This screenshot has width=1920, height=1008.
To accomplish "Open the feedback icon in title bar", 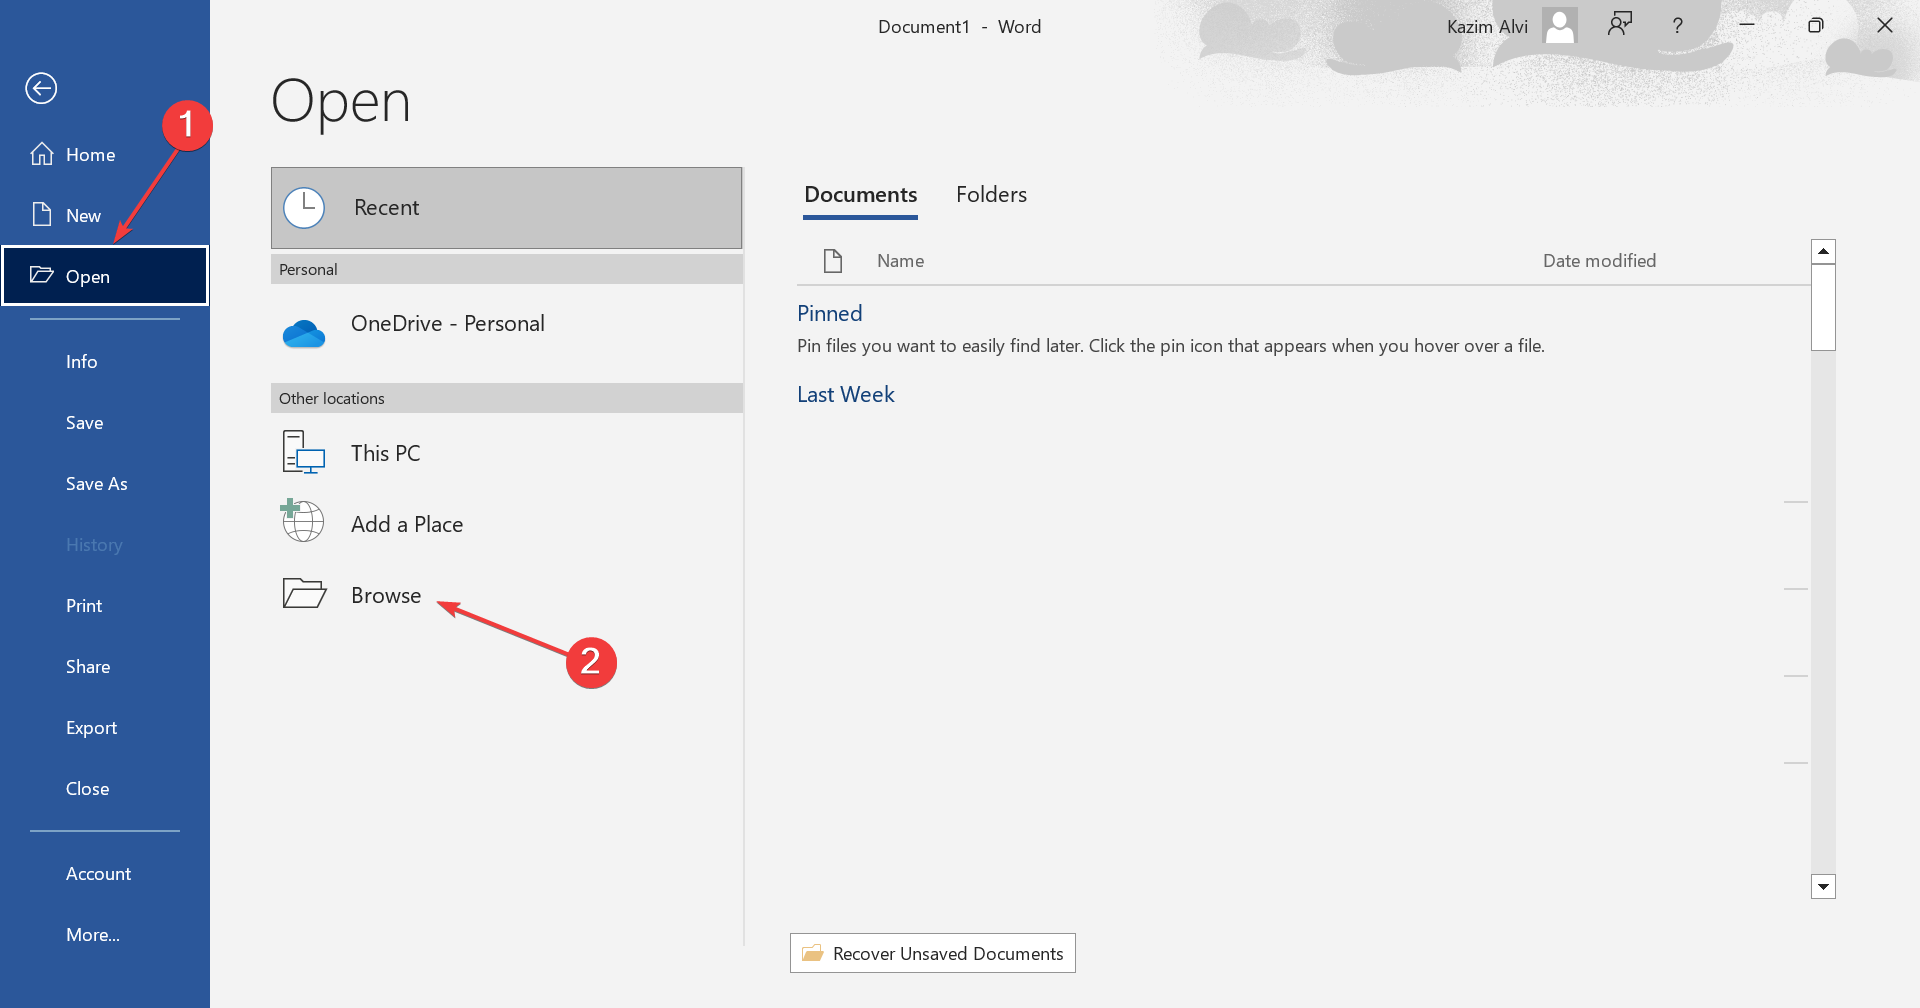I will [1620, 25].
